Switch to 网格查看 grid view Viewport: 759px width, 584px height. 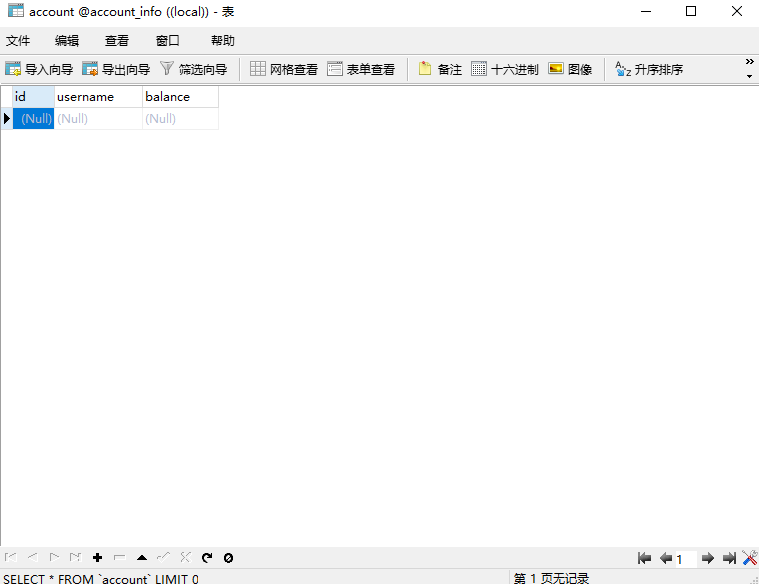point(284,69)
